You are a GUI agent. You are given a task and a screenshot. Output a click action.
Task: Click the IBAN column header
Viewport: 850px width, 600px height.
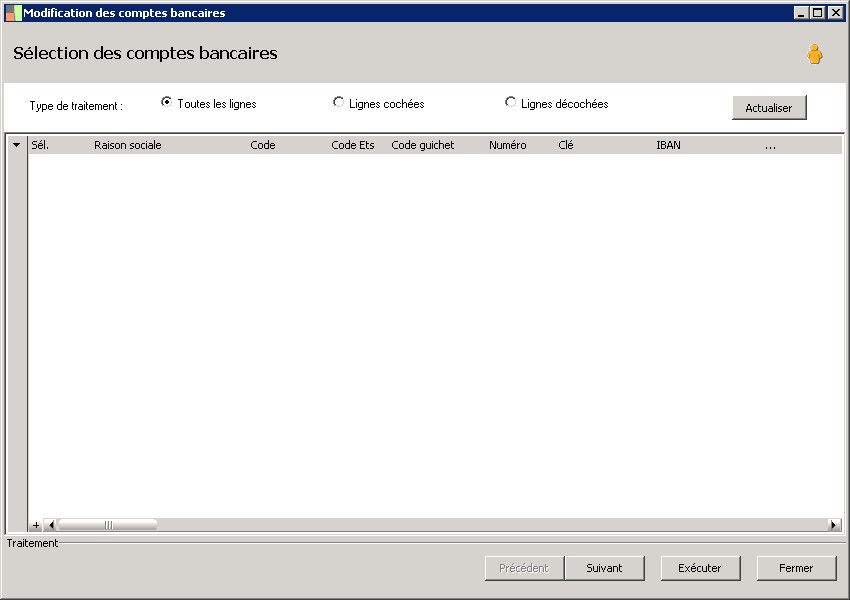668,145
